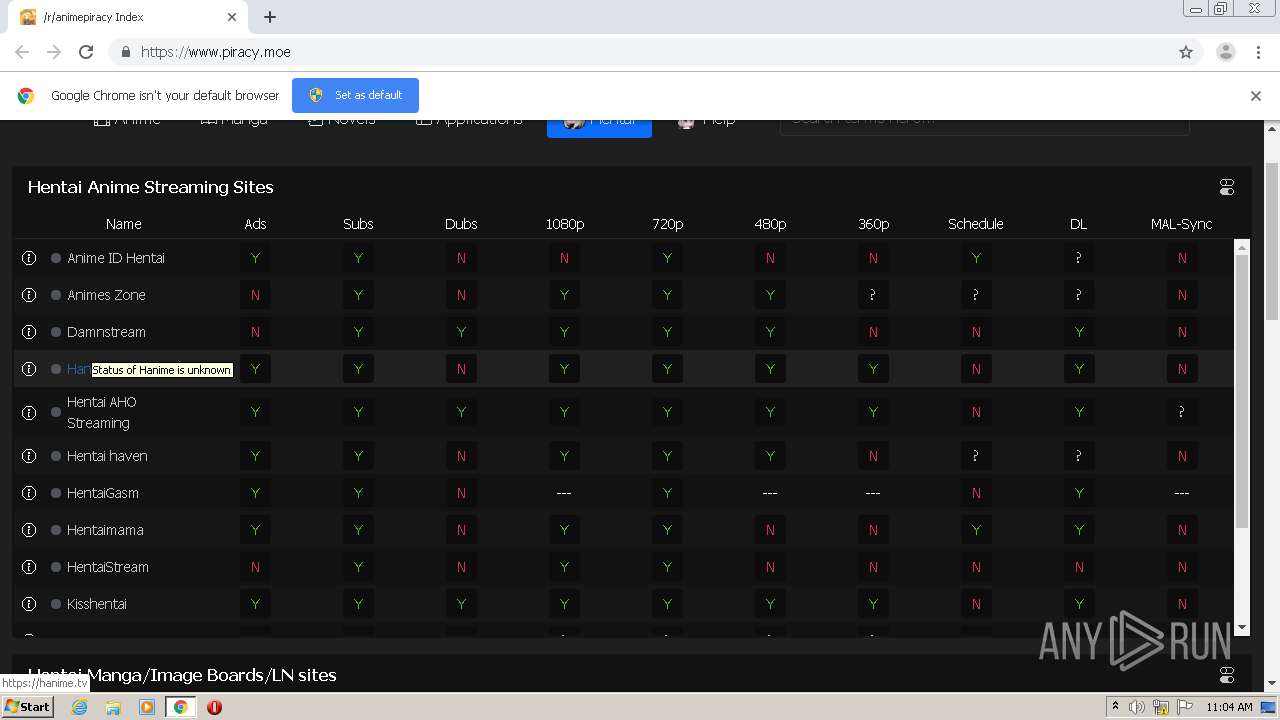Sort table by Dubs column header
Image resolution: width=1280 pixels, height=720 pixels.
tap(461, 224)
